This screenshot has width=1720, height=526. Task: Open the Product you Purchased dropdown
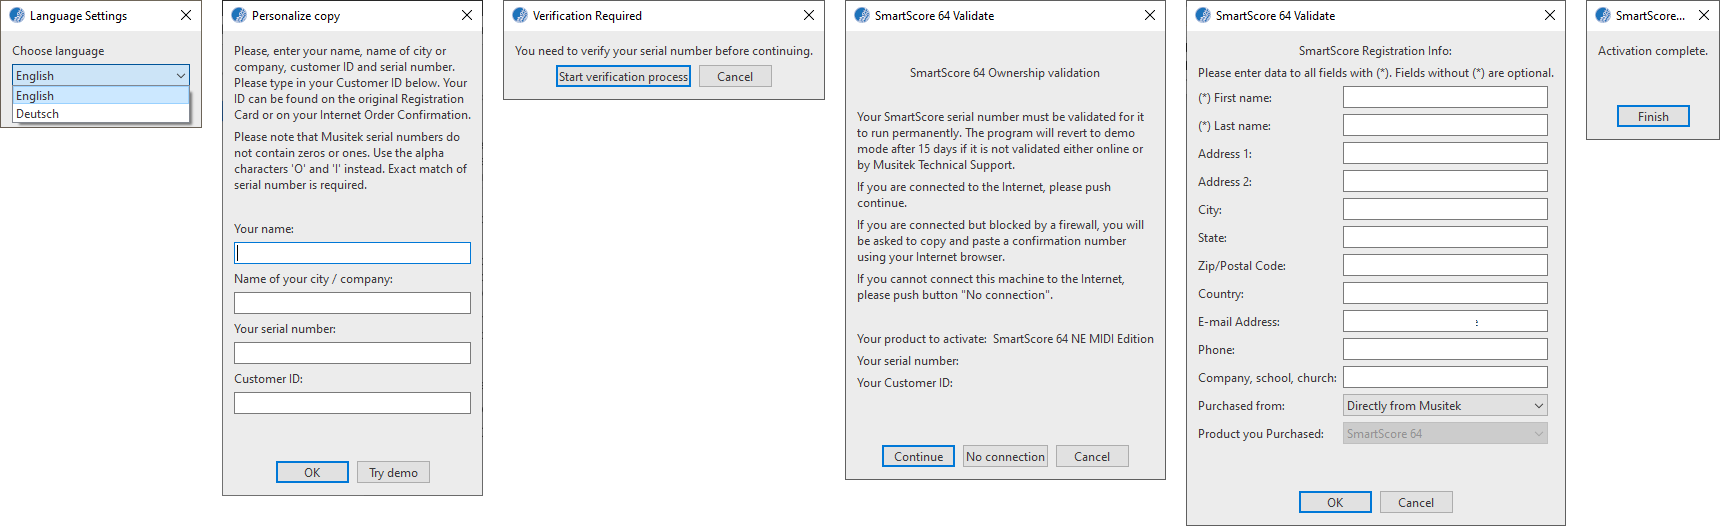(1445, 433)
